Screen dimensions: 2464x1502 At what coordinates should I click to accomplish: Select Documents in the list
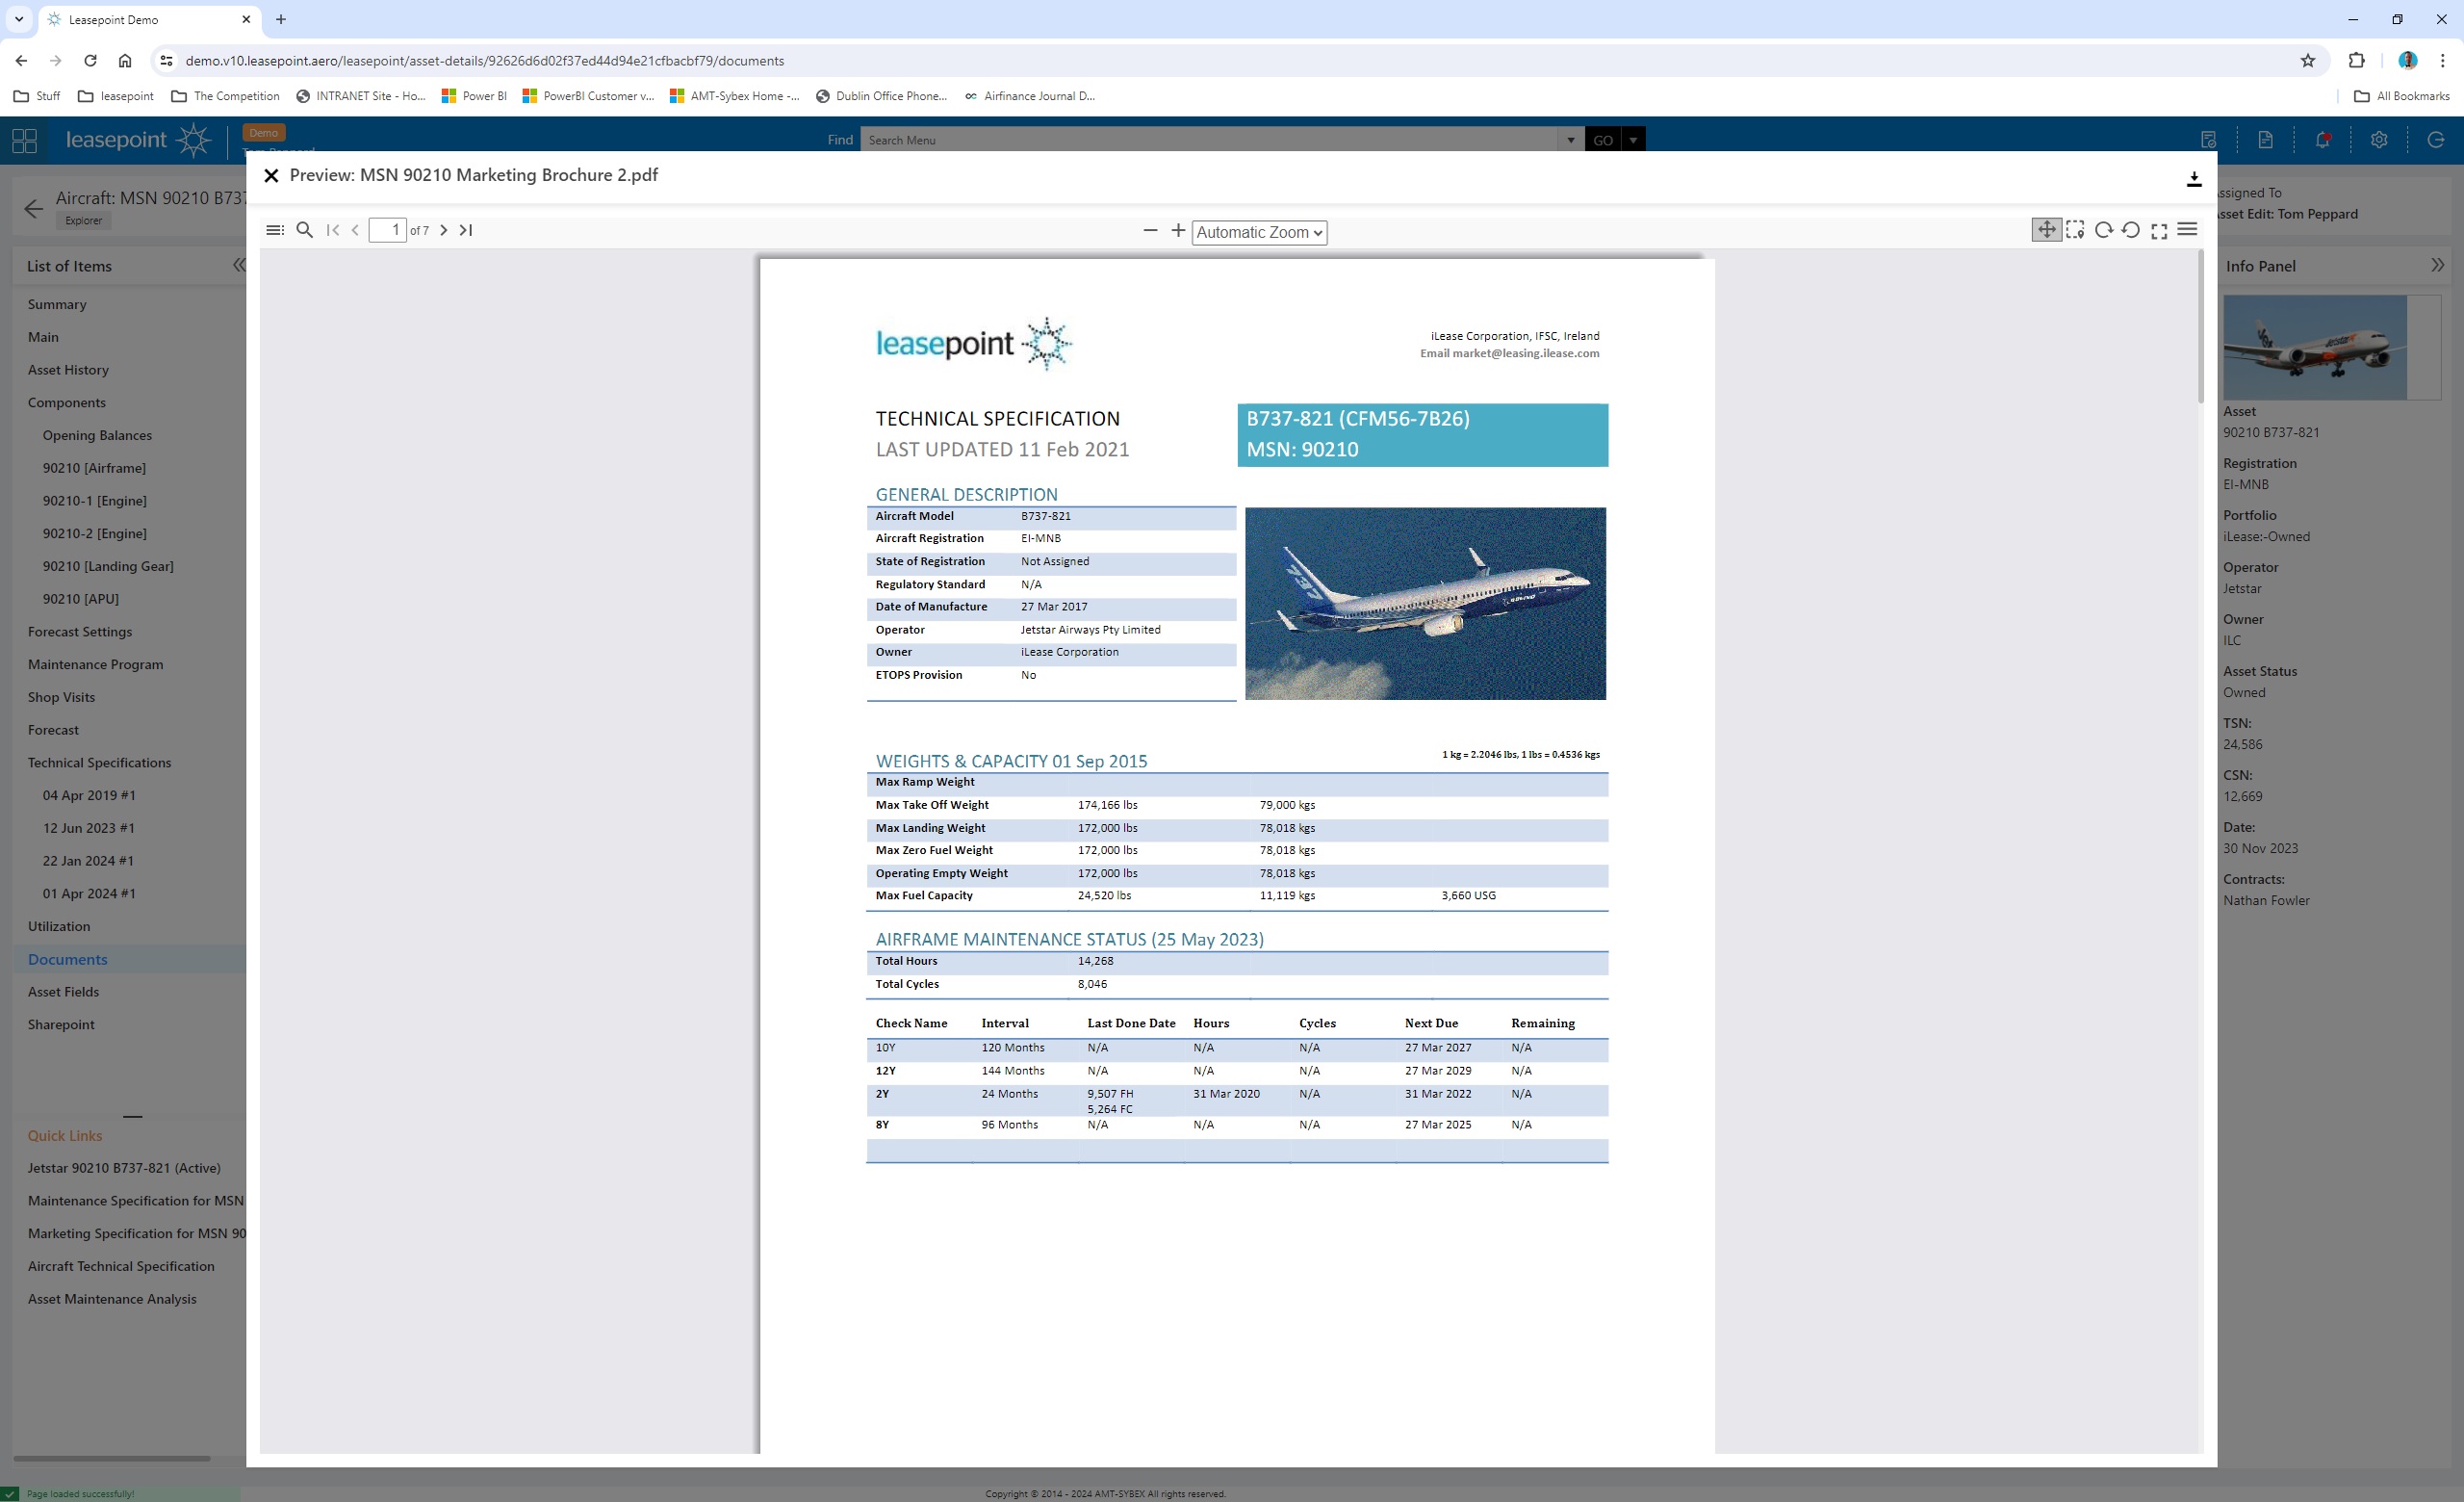67,959
